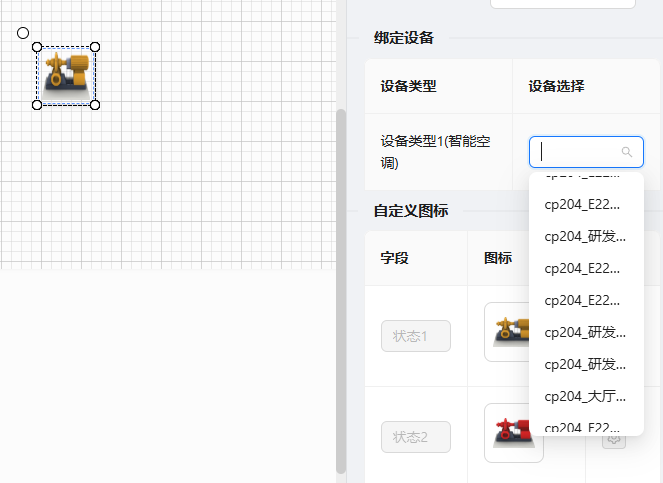Click the 字段 column header
The height and width of the screenshot is (483, 663).
coord(395,258)
